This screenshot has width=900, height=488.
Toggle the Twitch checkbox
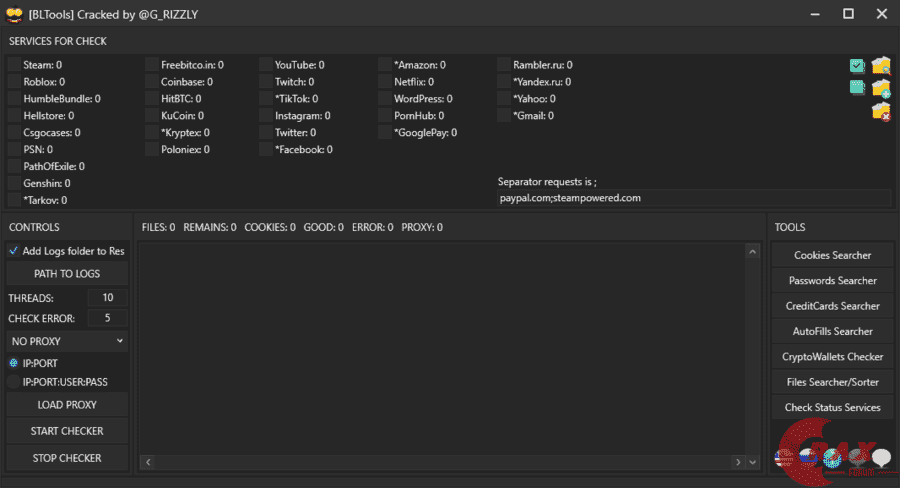tap(265, 82)
